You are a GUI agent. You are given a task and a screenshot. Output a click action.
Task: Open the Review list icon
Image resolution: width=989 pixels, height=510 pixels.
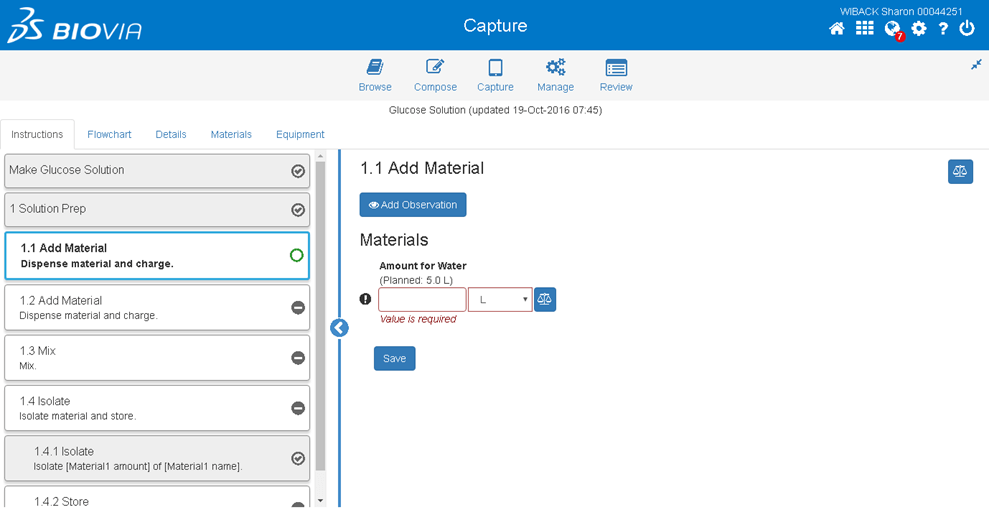pyautogui.click(x=616, y=68)
